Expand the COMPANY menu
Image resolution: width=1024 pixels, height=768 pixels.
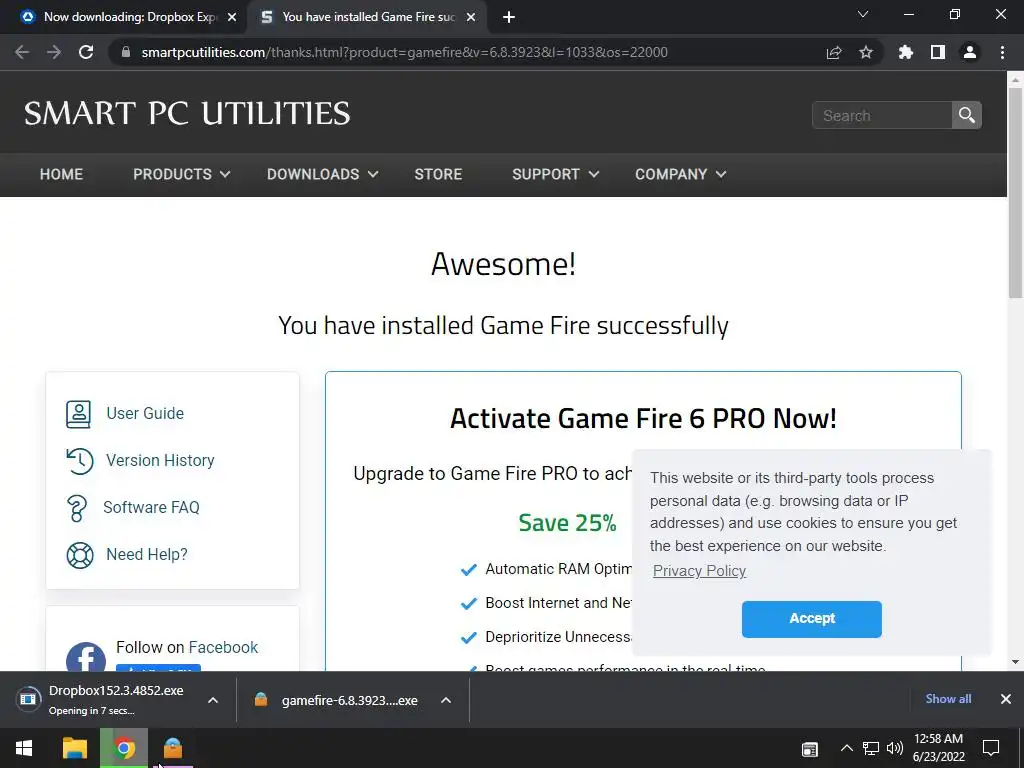(x=680, y=174)
